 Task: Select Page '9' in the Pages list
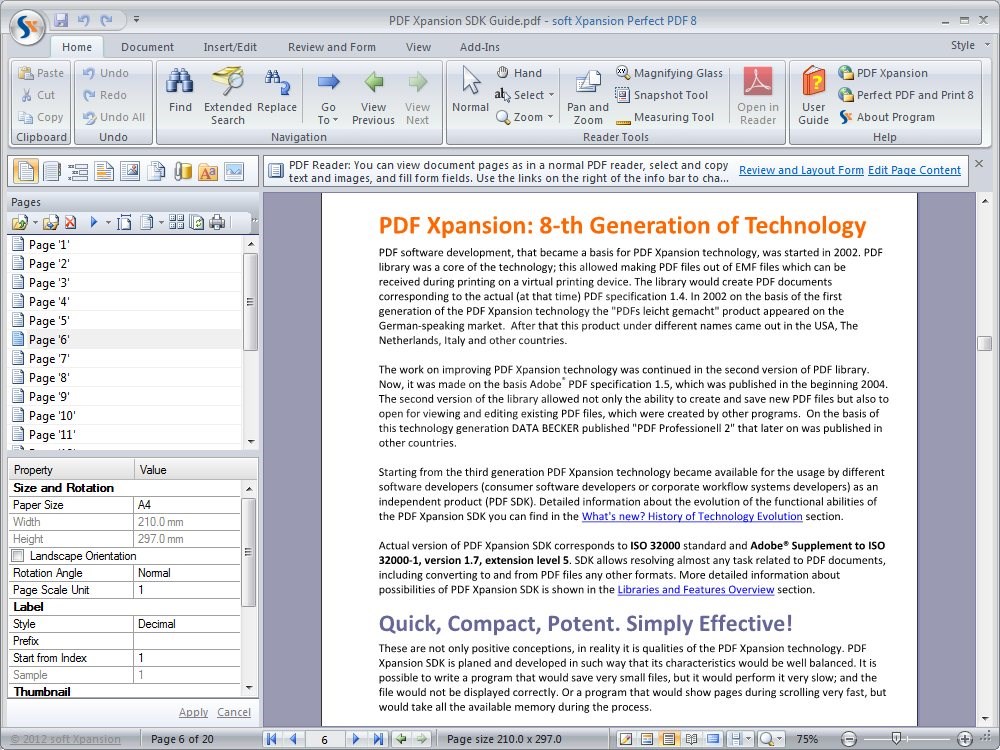(126, 397)
